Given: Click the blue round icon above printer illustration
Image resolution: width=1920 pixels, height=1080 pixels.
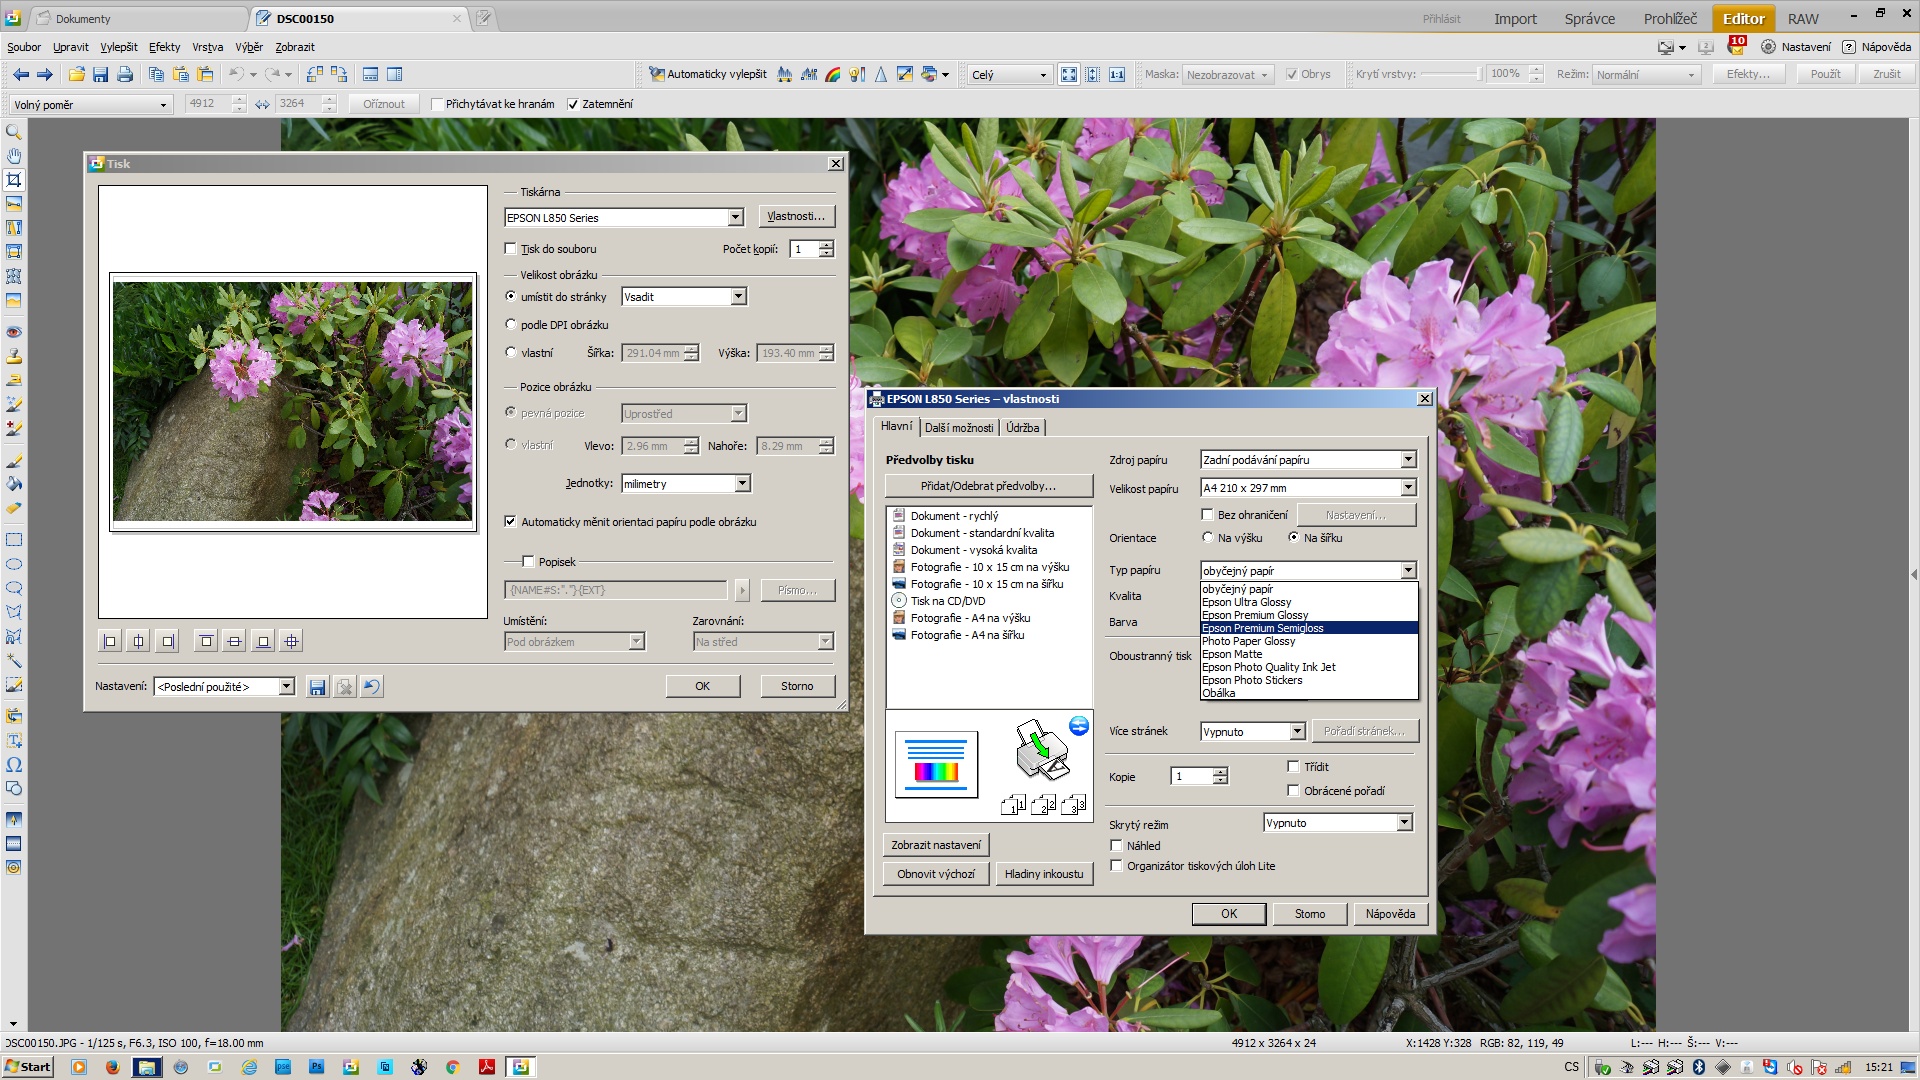Looking at the screenshot, I should [x=1078, y=726].
